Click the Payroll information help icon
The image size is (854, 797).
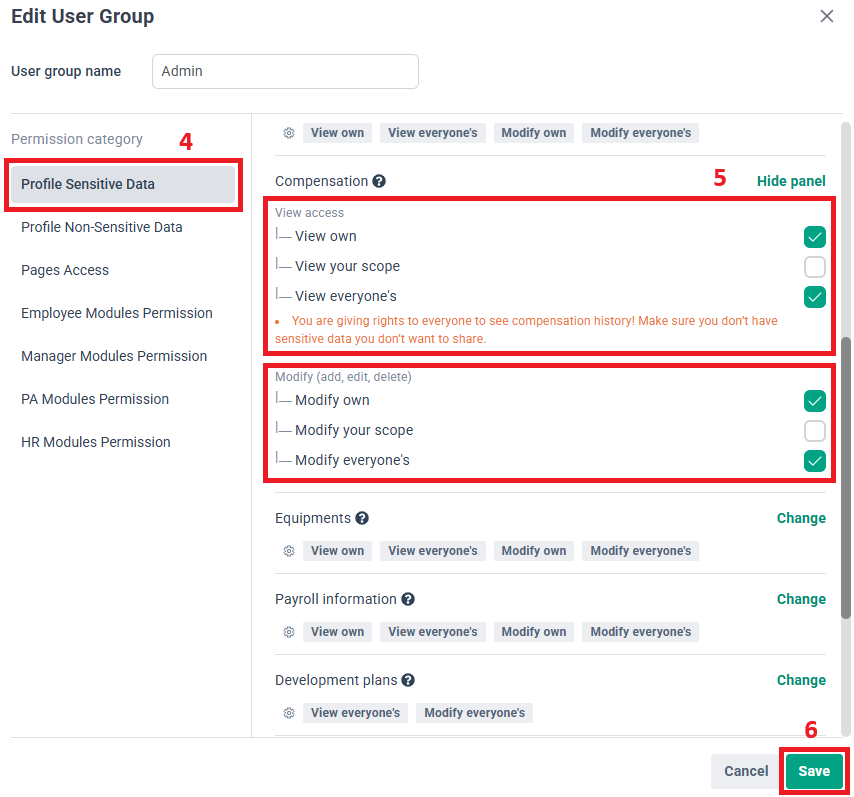click(x=408, y=600)
